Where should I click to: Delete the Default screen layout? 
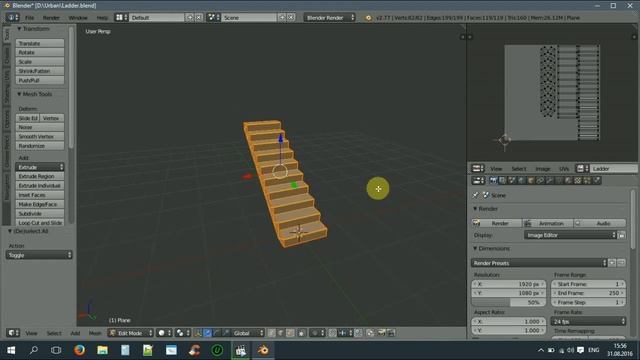click(198, 18)
